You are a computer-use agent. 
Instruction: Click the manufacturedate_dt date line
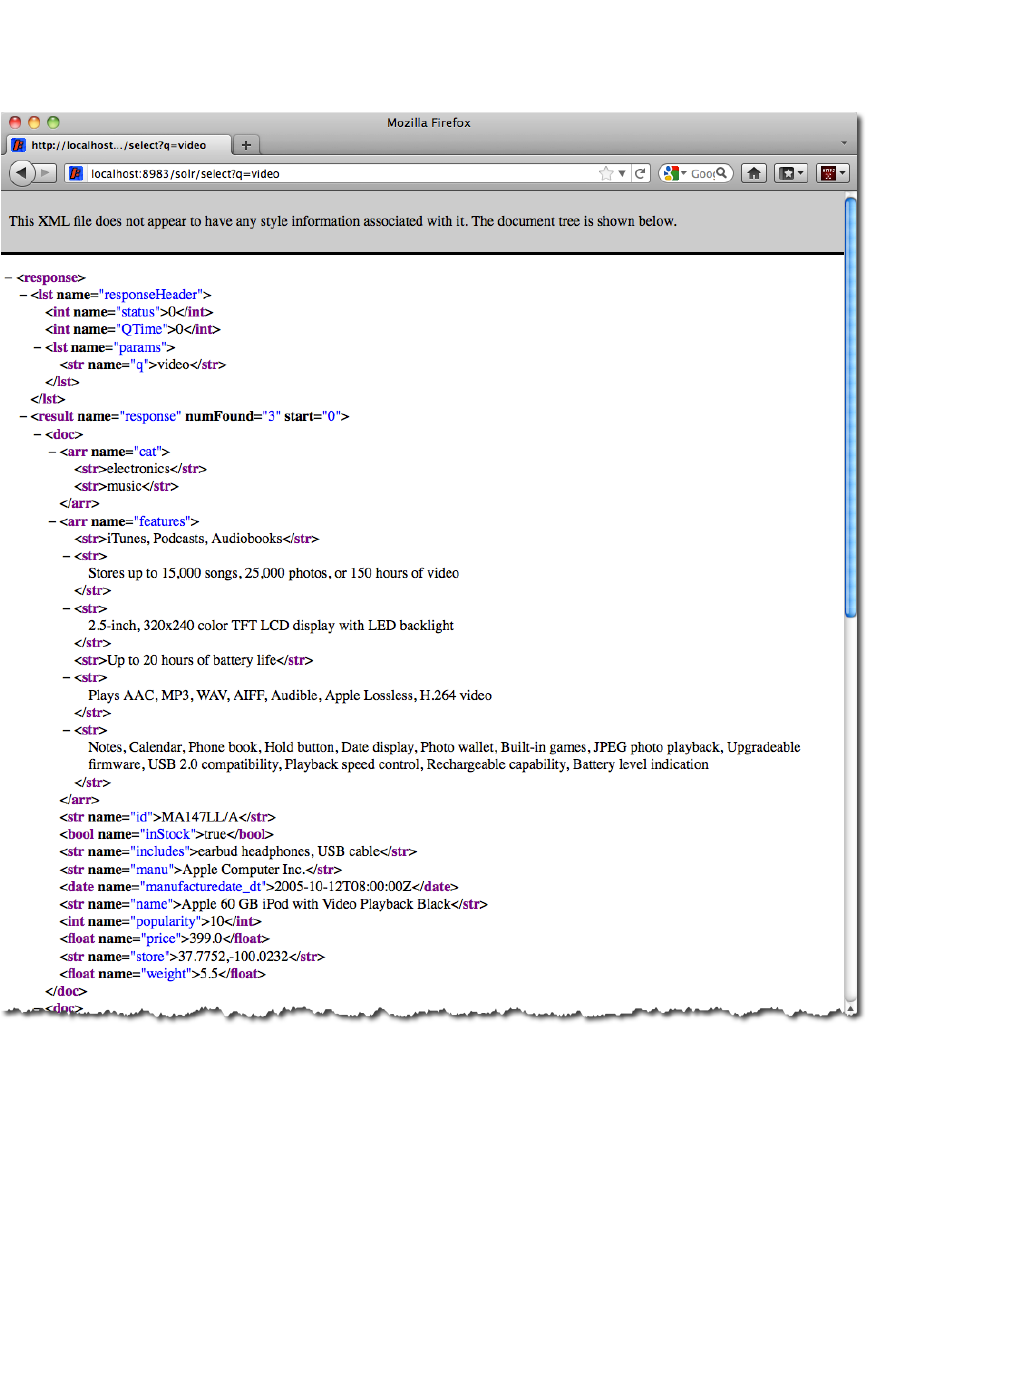tap(259, 887)
